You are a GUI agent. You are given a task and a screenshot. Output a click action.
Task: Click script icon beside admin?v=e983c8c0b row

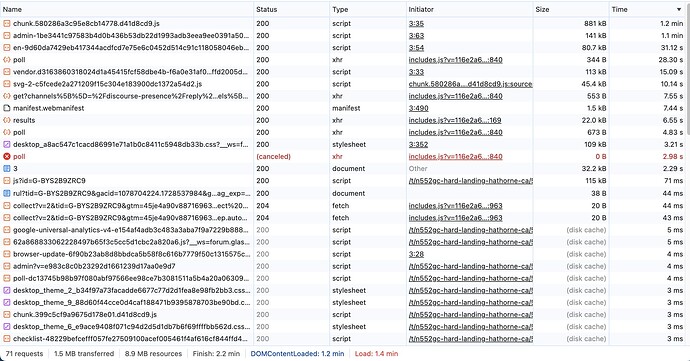pyautogui.click(x=7, y=266)
